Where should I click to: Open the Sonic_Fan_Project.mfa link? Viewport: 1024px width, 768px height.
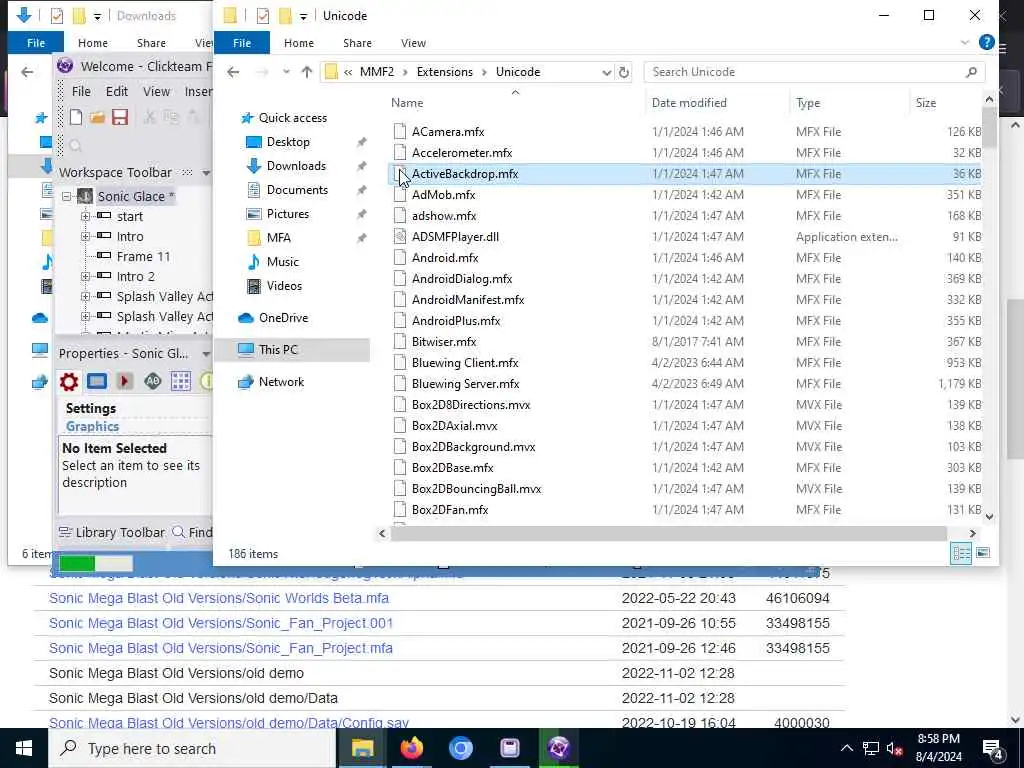point(221,648)
